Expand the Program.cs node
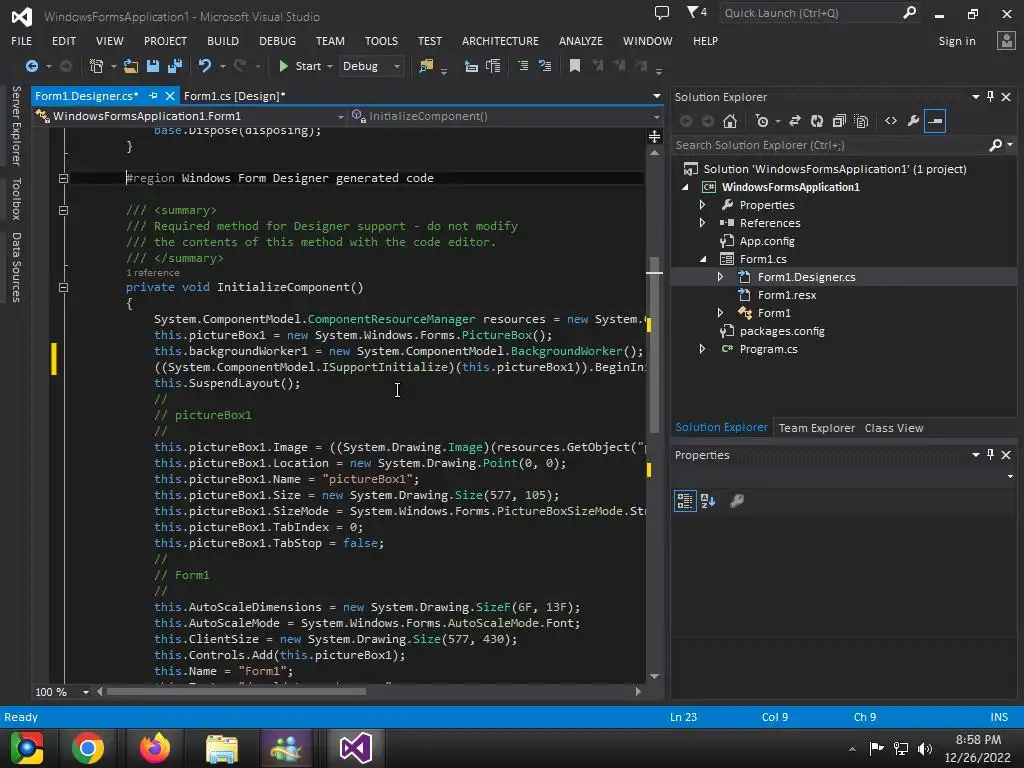The image size is (1024, 768). click(x=702, y=349)
